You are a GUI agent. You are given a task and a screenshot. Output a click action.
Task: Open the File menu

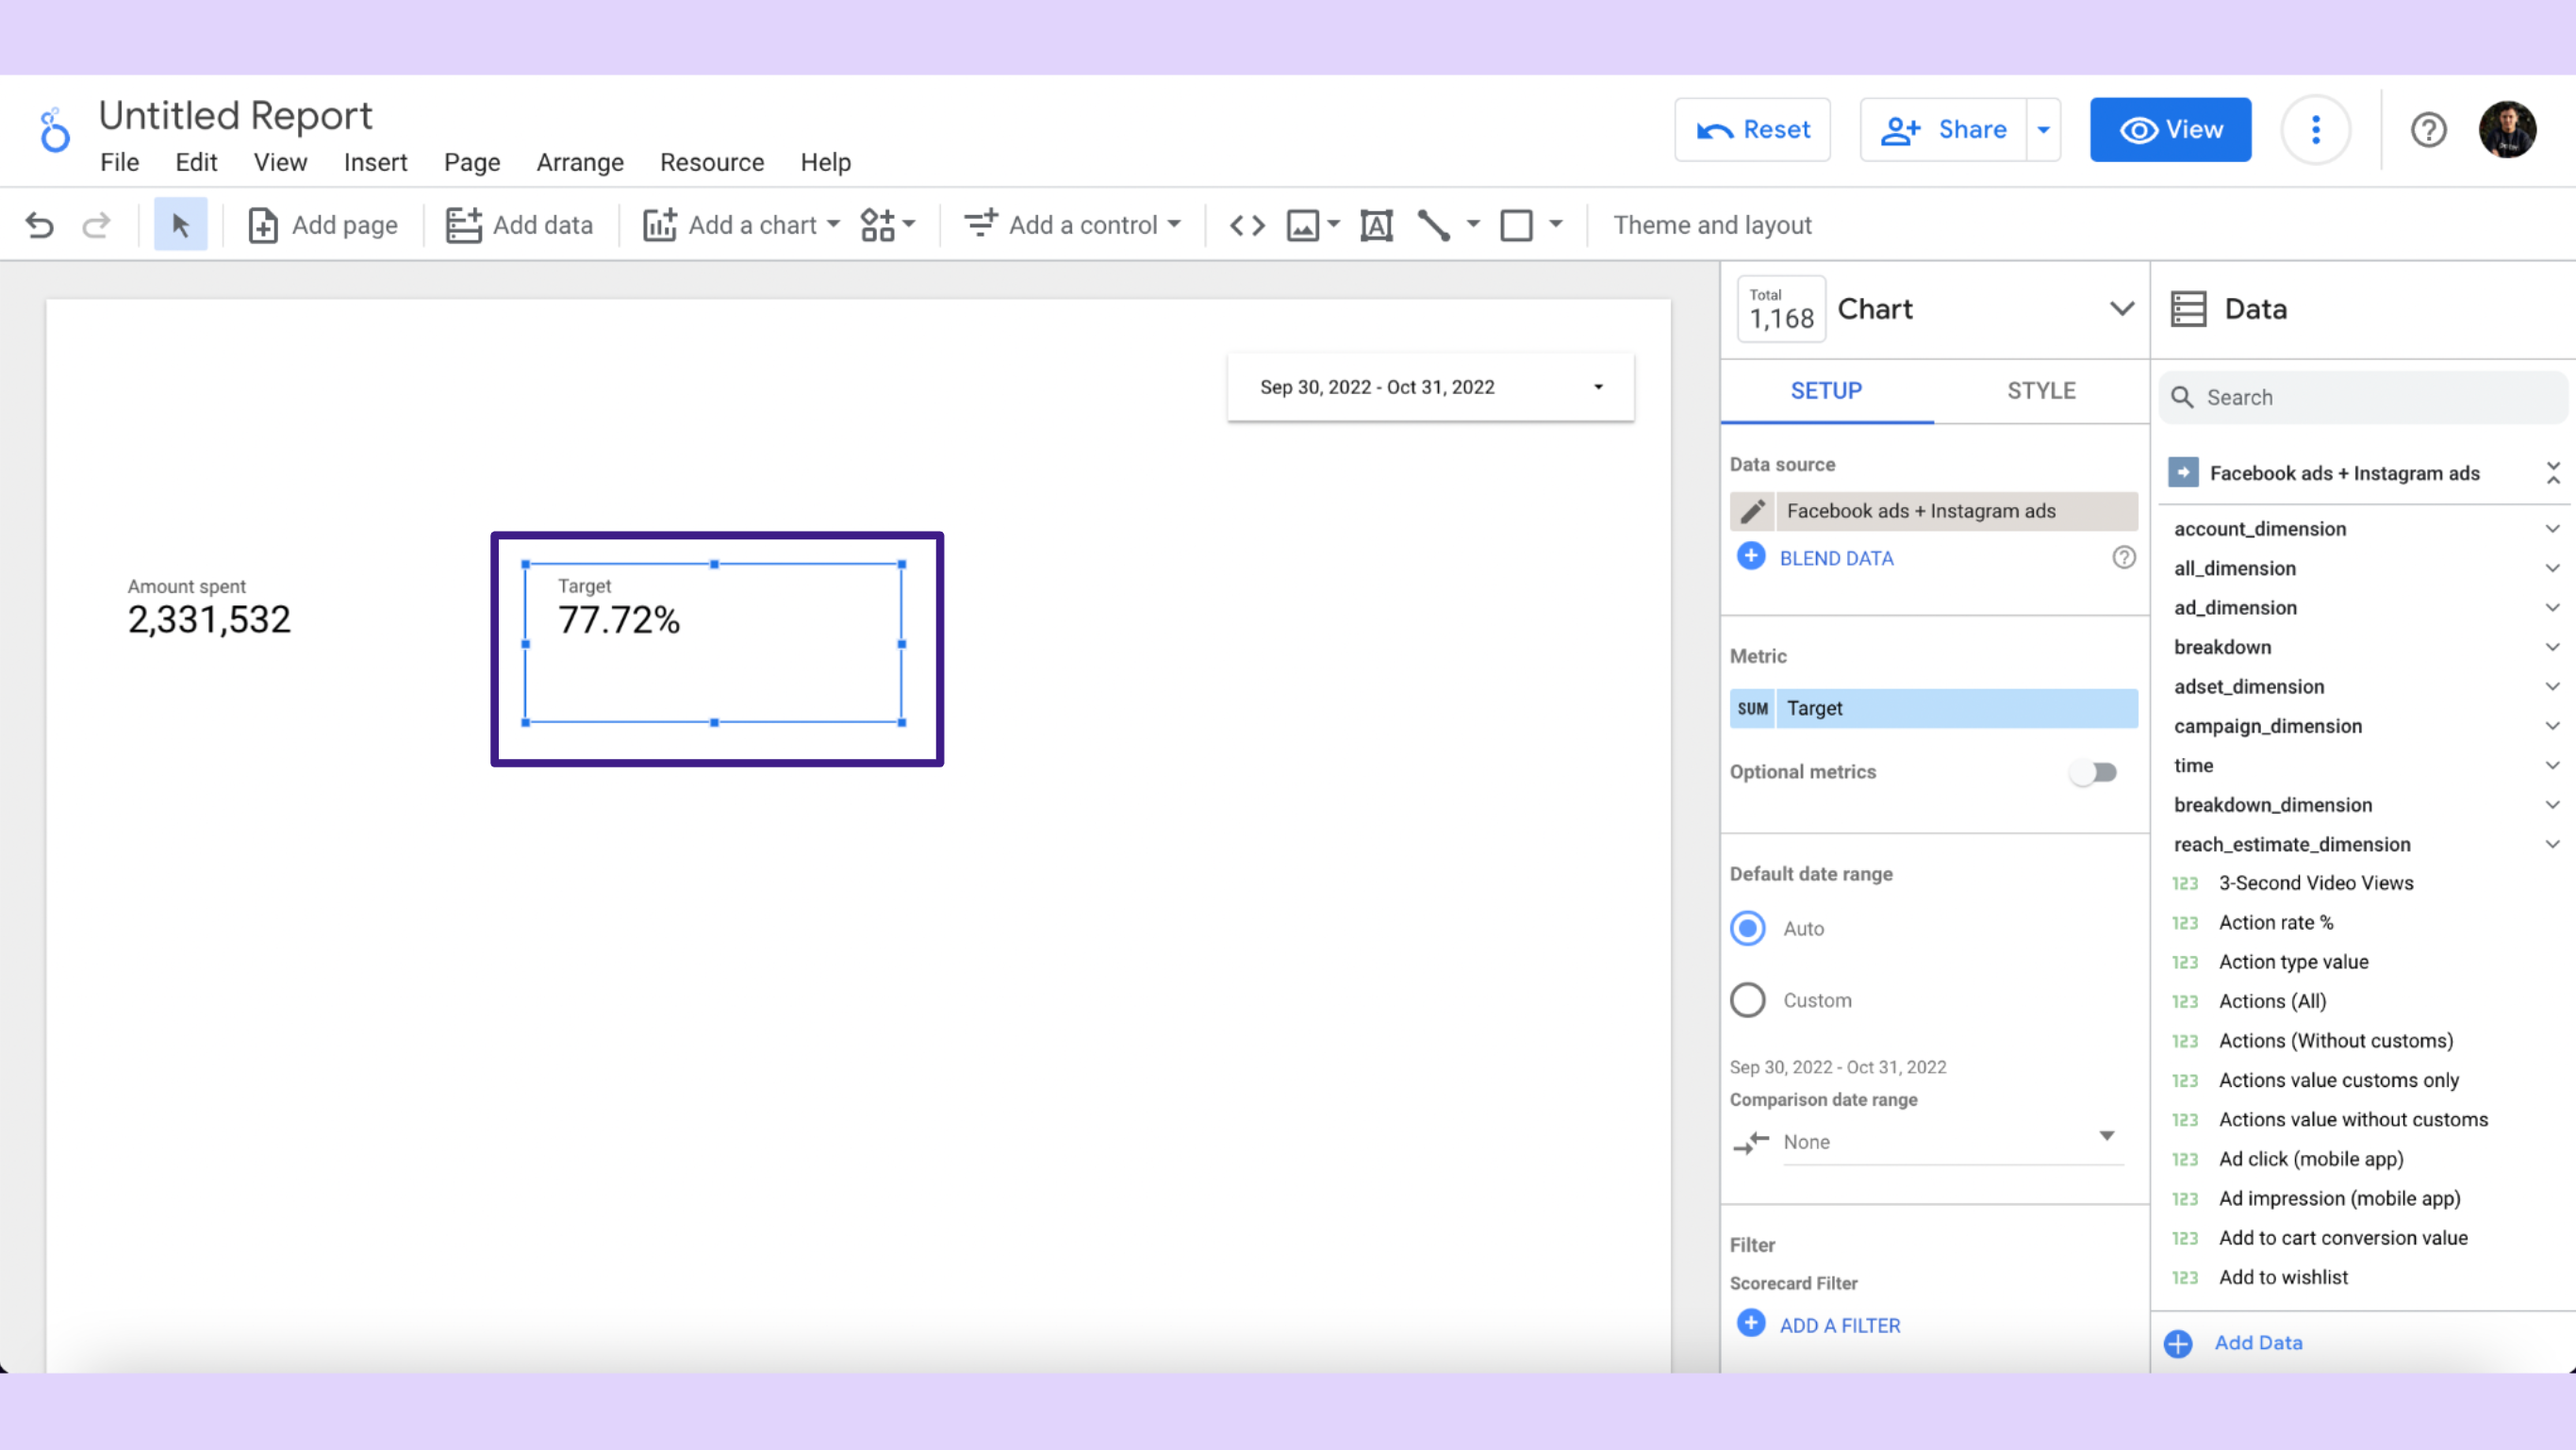pos(119,162)
